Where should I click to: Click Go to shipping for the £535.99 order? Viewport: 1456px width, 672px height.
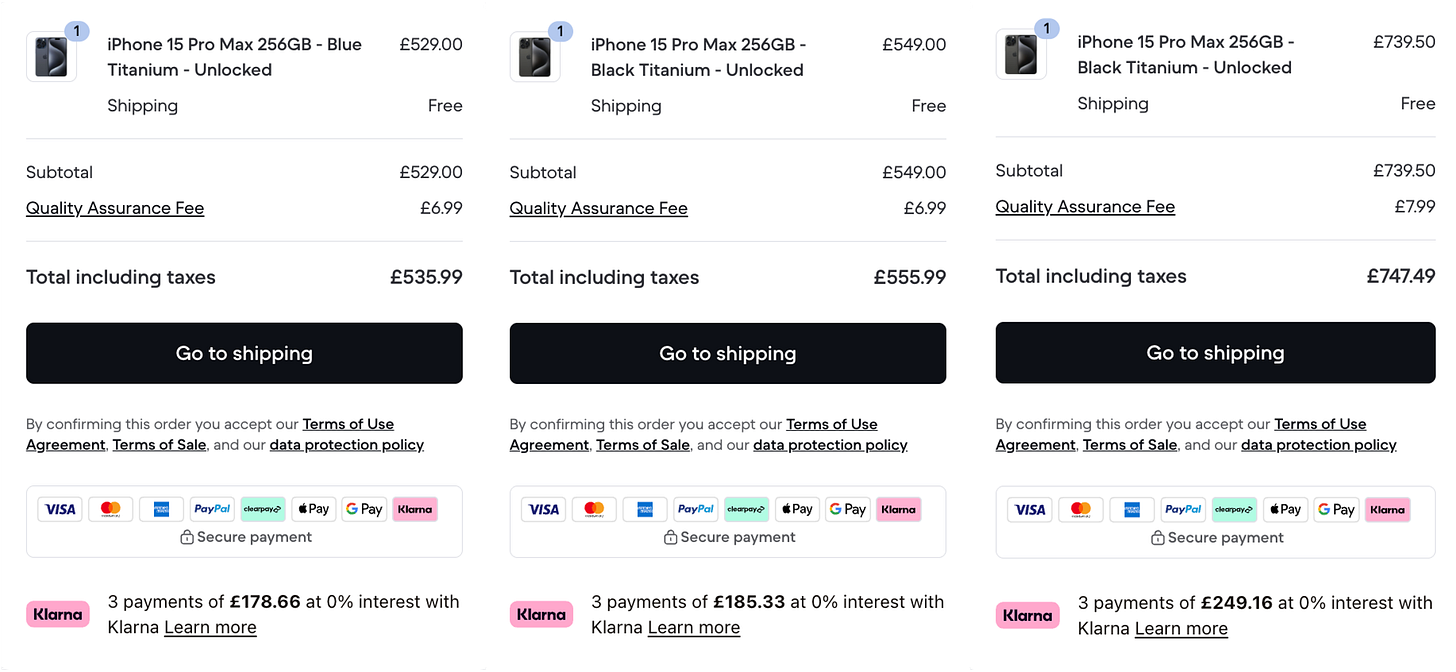[x=244, y=353]
